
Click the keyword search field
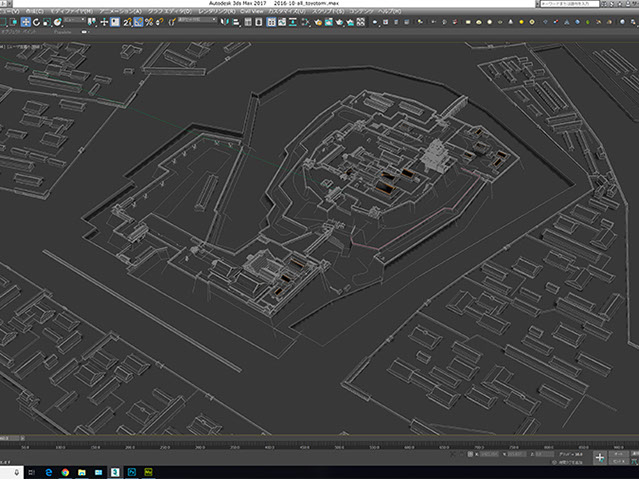(570, 4)
